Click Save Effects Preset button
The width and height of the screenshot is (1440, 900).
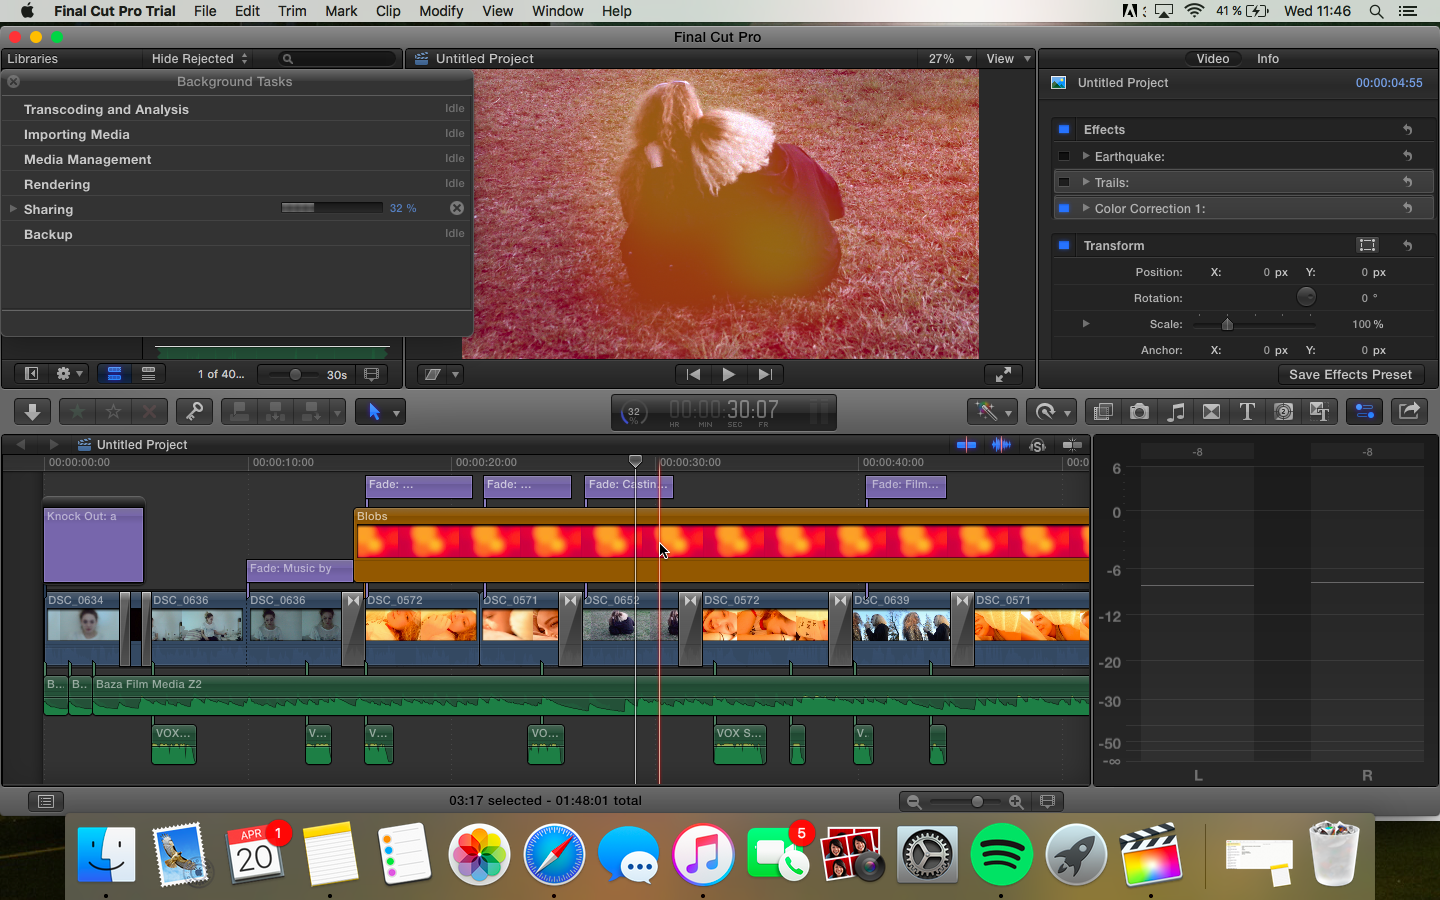pyautogui.click(x=1350, y=374)
